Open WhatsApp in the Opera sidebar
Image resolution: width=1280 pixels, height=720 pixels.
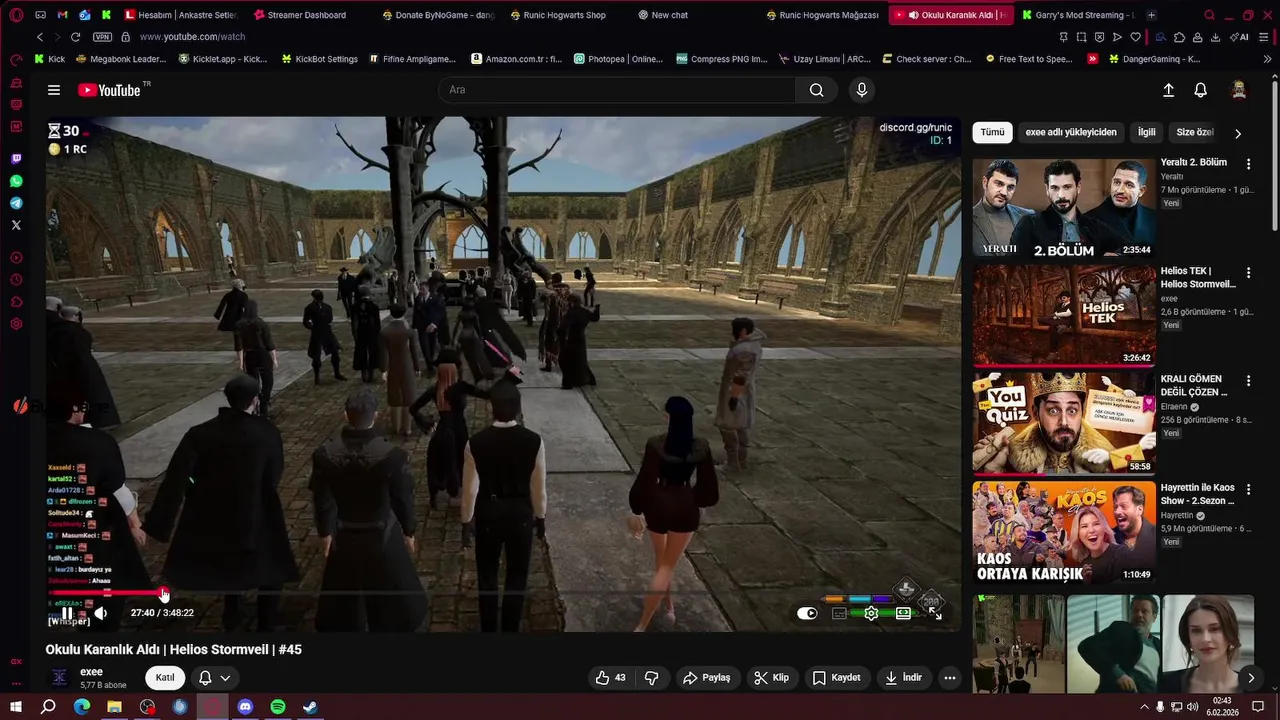[16, 181]
